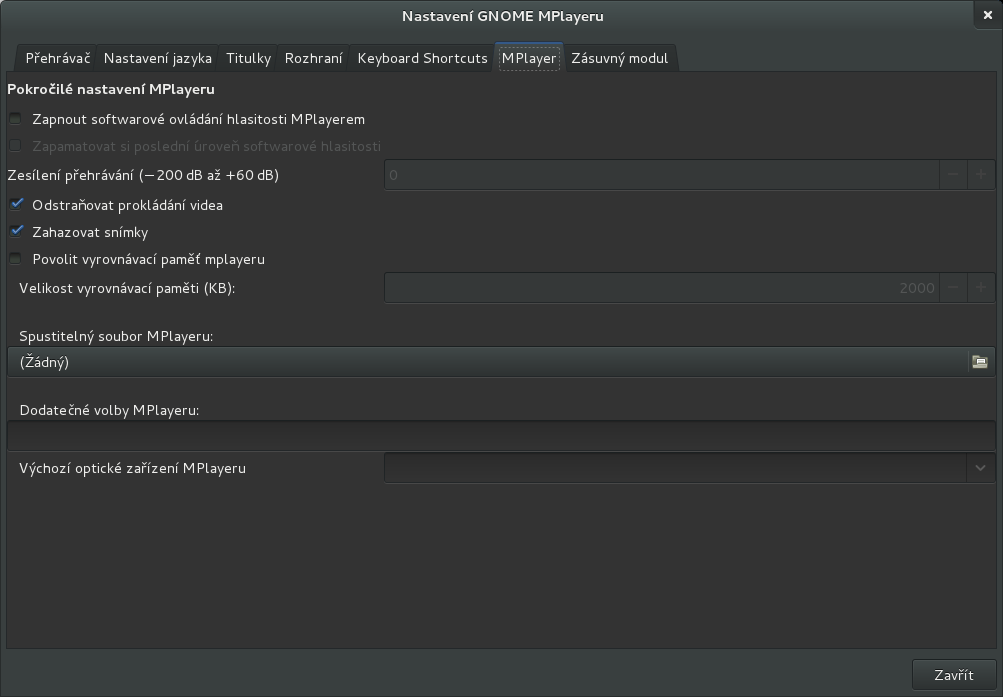Screen dimensions: 1003x697
Task: Uncheck Odstraňovat prokládání videa
Action: tap(15, 205)
